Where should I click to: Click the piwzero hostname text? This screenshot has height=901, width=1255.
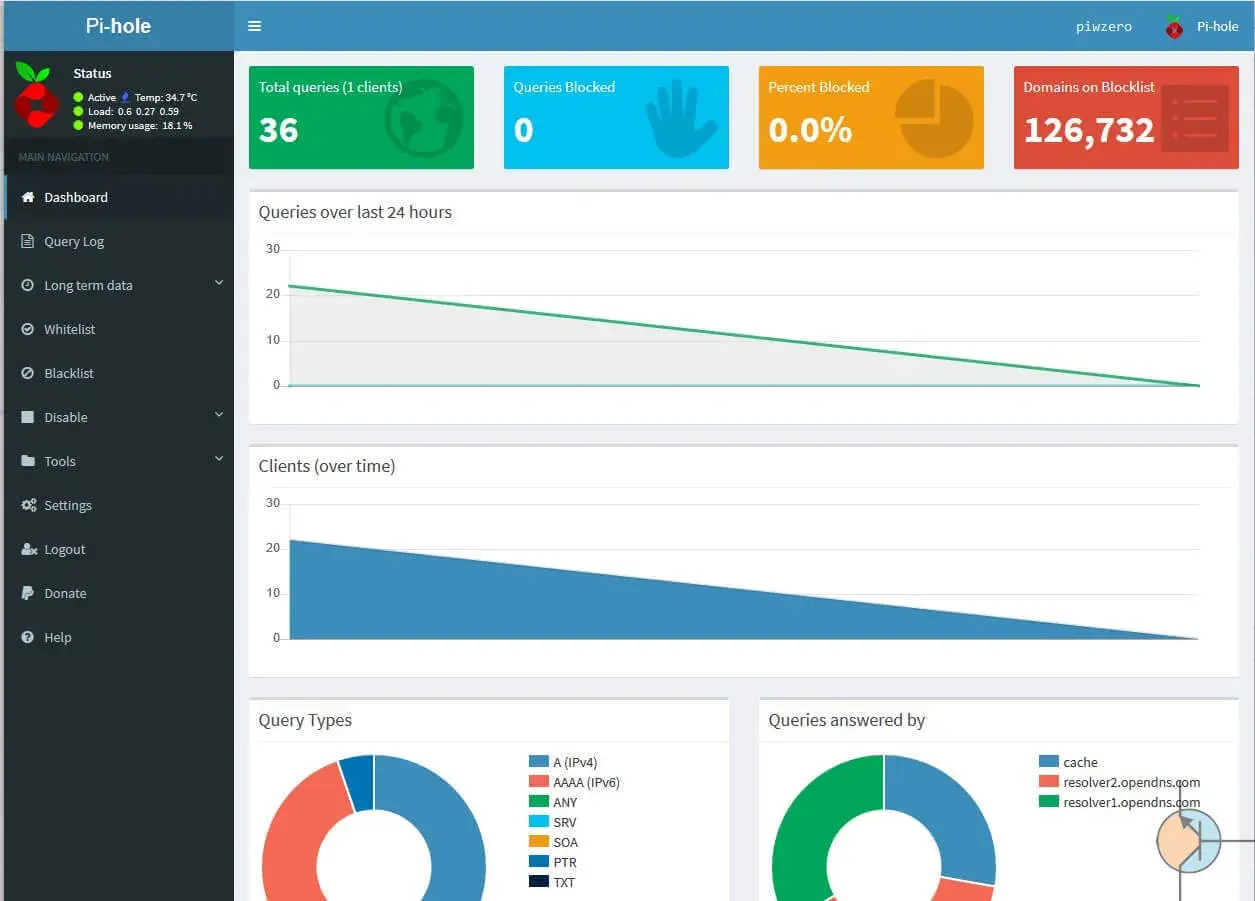coord(1104,27)
